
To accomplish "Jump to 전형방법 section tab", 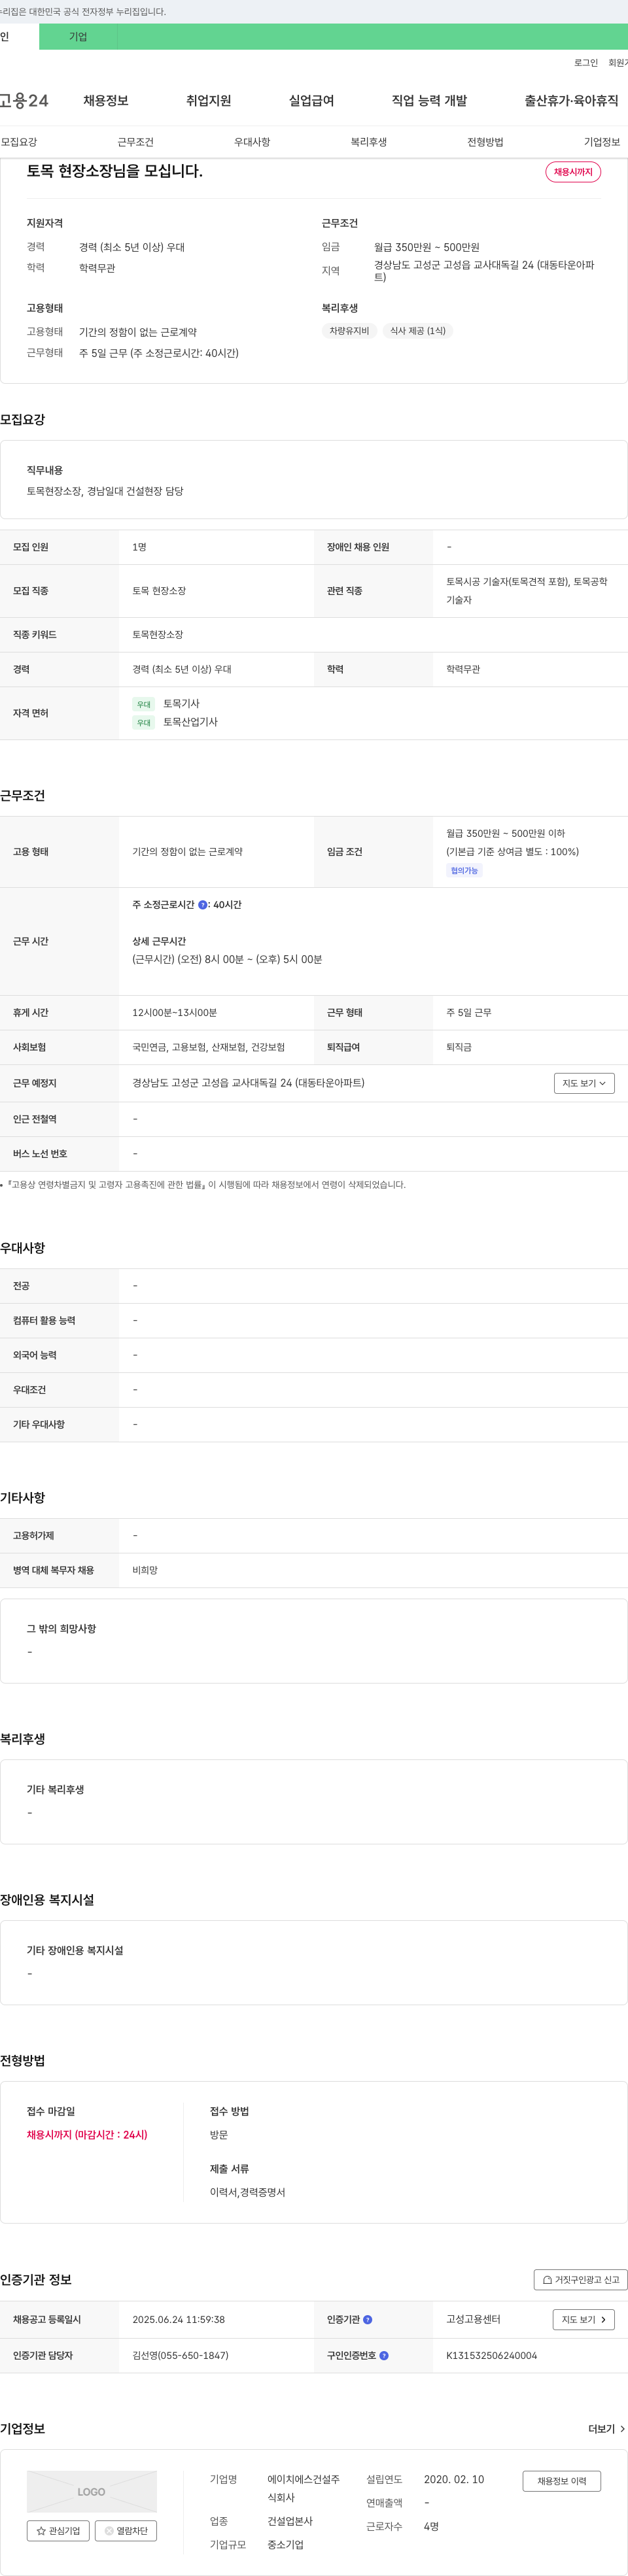I will click(485, 142).
